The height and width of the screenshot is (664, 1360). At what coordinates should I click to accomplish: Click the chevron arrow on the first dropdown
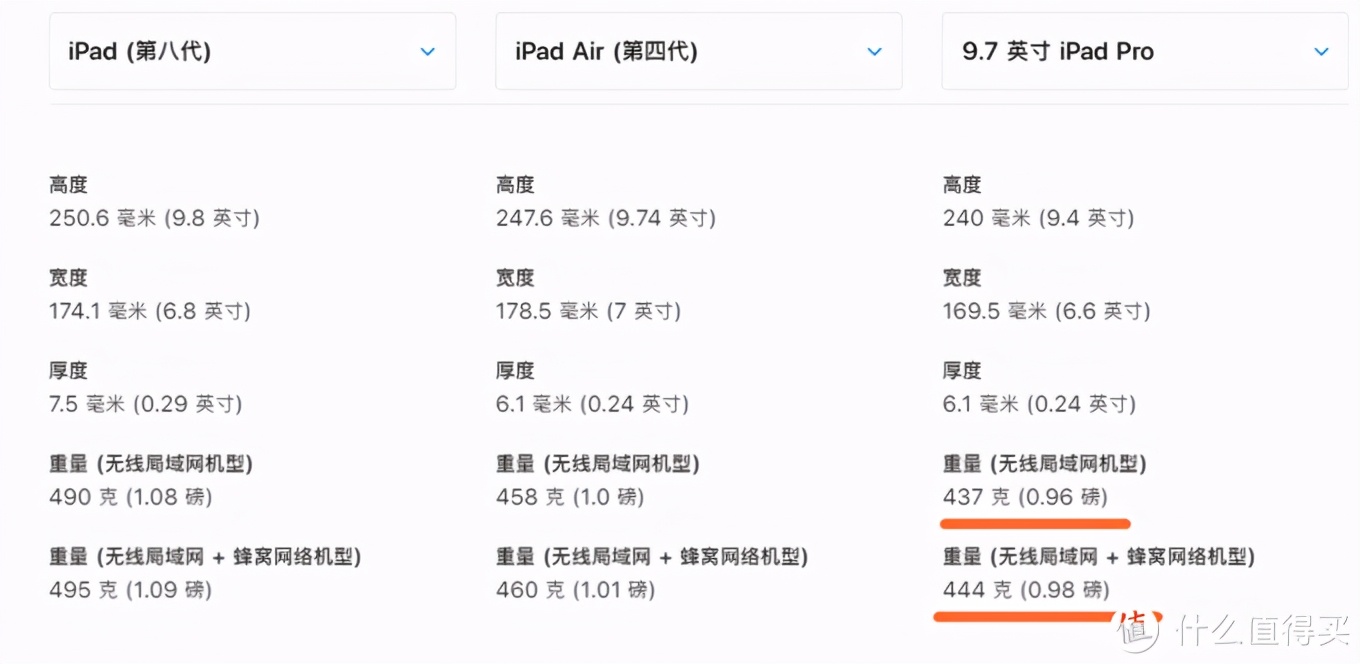[x=428, y=50]
